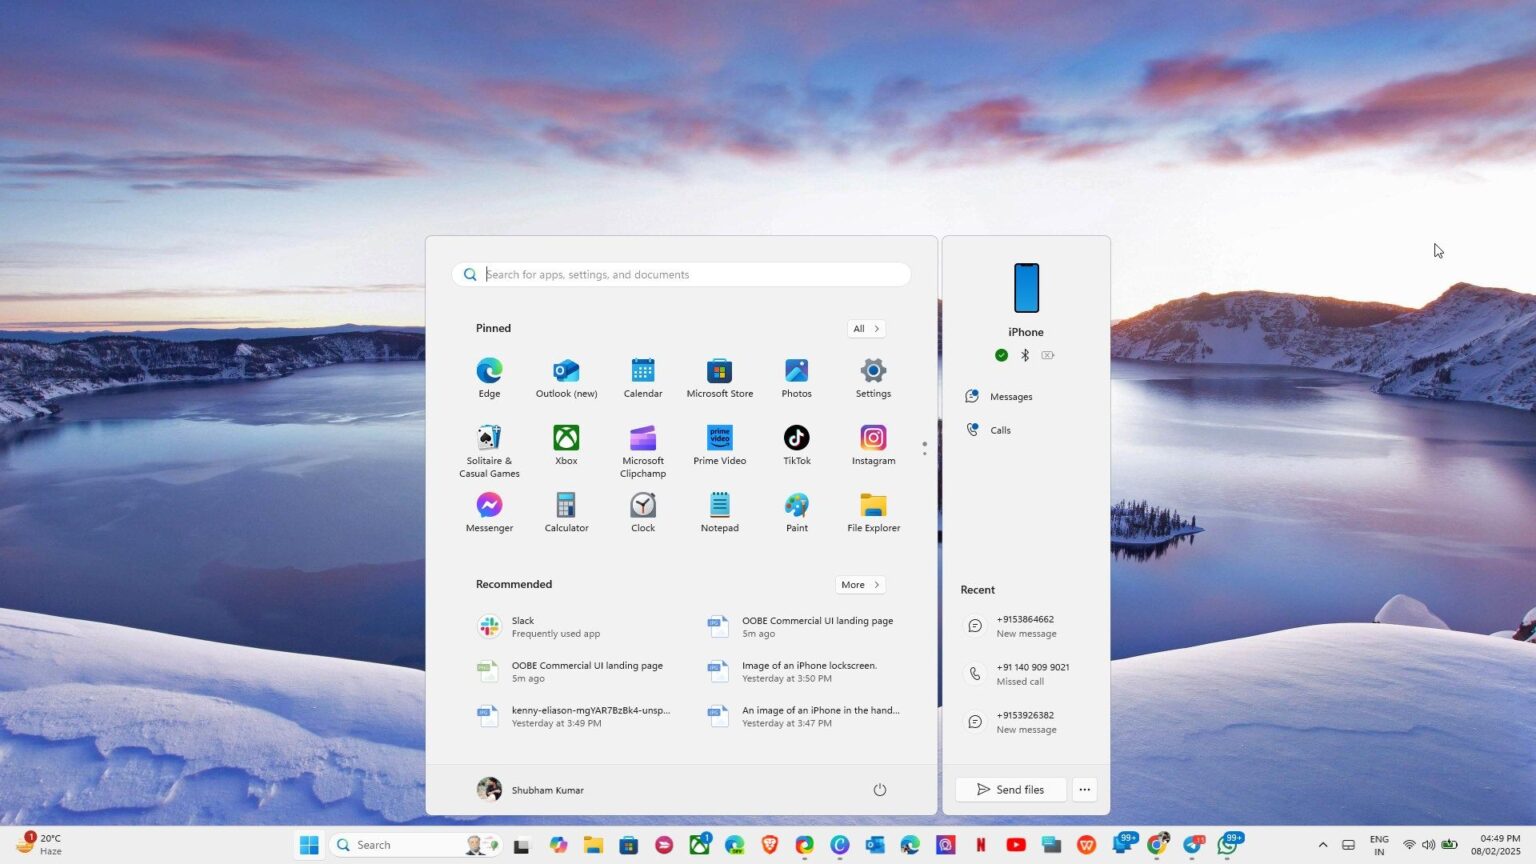Viewport: 1536px width, 864px height.
Task: Open Prime Video
Action: point(719,437)
